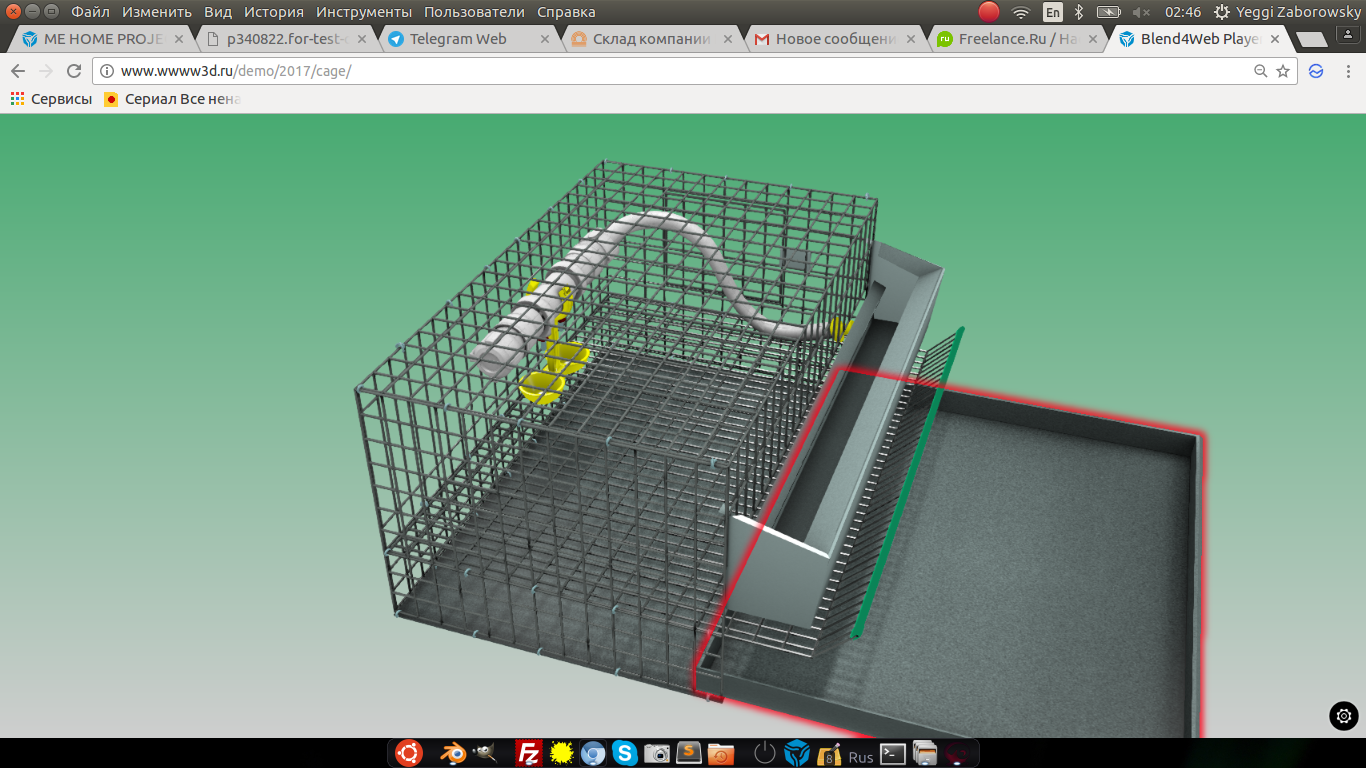Click the browser Back arrow

(18, 71)
